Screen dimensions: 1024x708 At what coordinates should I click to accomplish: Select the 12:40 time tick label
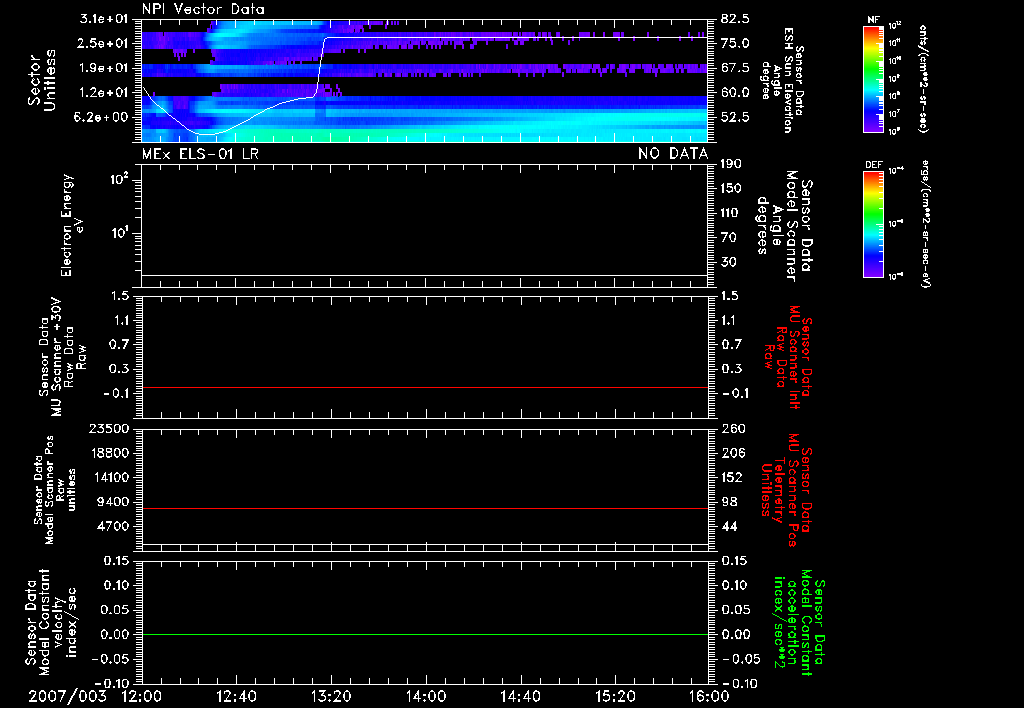236,696
